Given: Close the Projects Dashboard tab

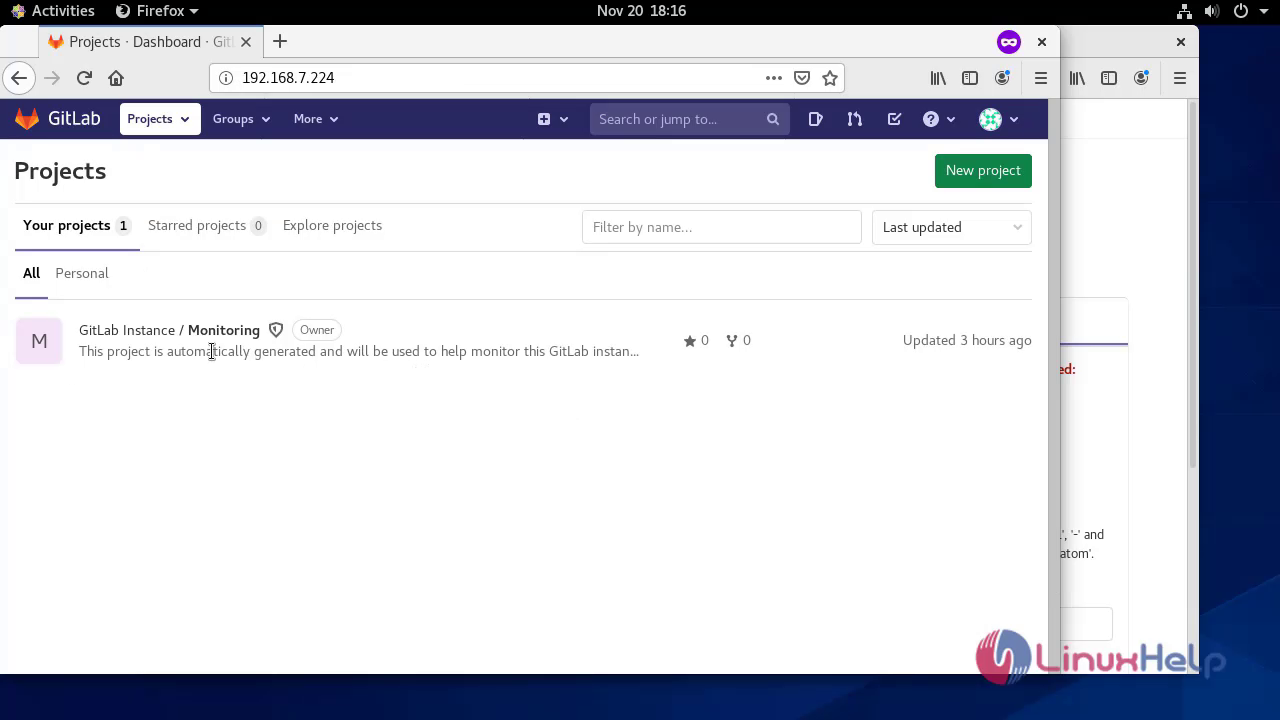Looking at the screenshot, I should tap(246, 42).
